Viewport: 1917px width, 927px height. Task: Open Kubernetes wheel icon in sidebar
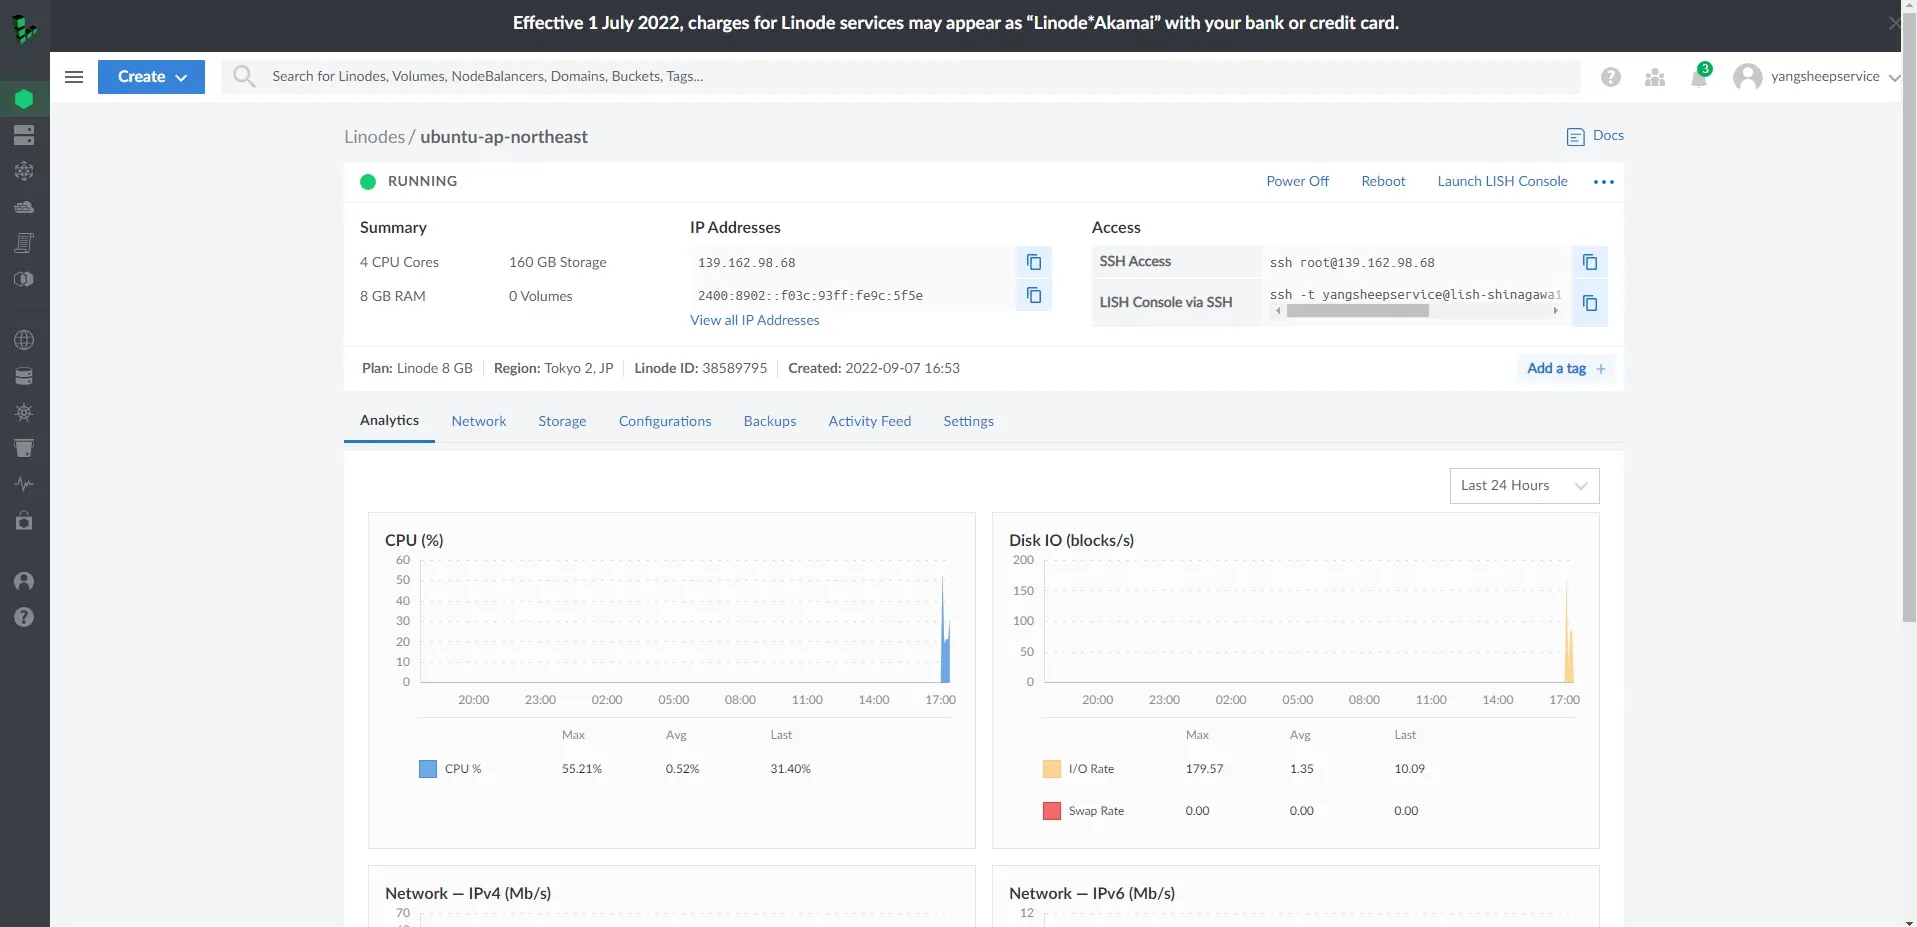pos(24,412)
